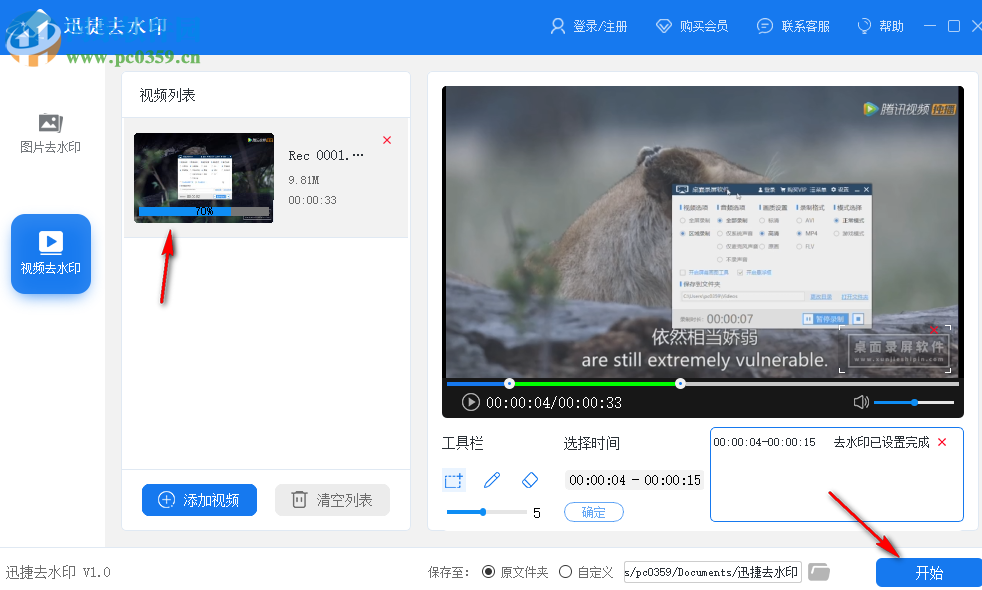Select the rectangle selection tool in 工具栏

click(x=453, y=480)
